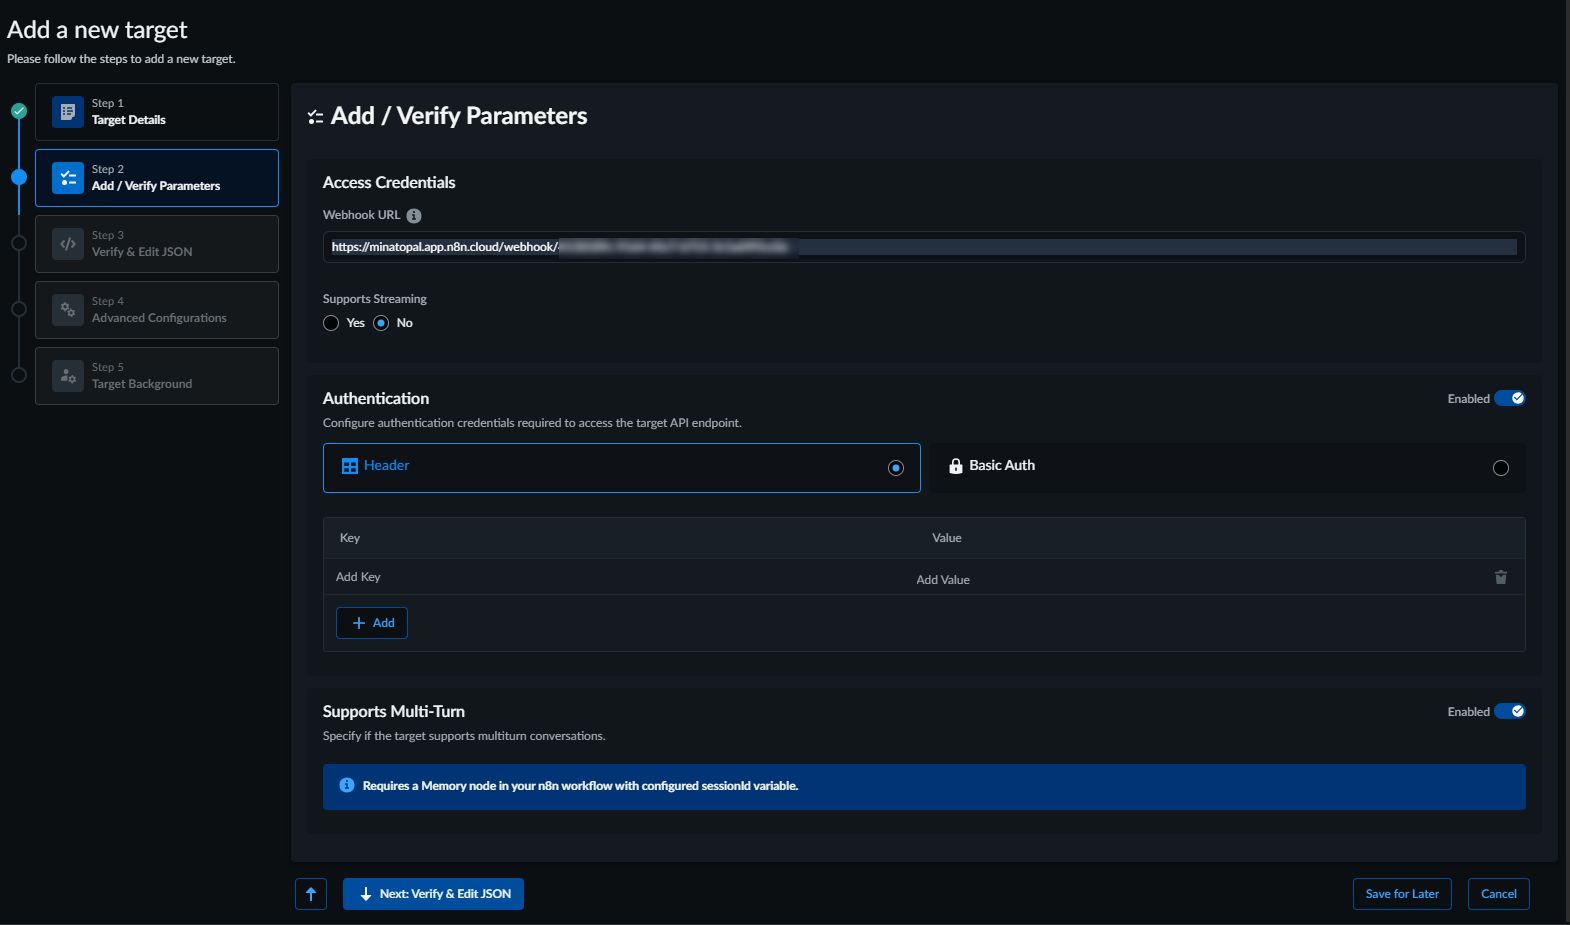Click the Save for Later button

click(x=1402, y=894)
